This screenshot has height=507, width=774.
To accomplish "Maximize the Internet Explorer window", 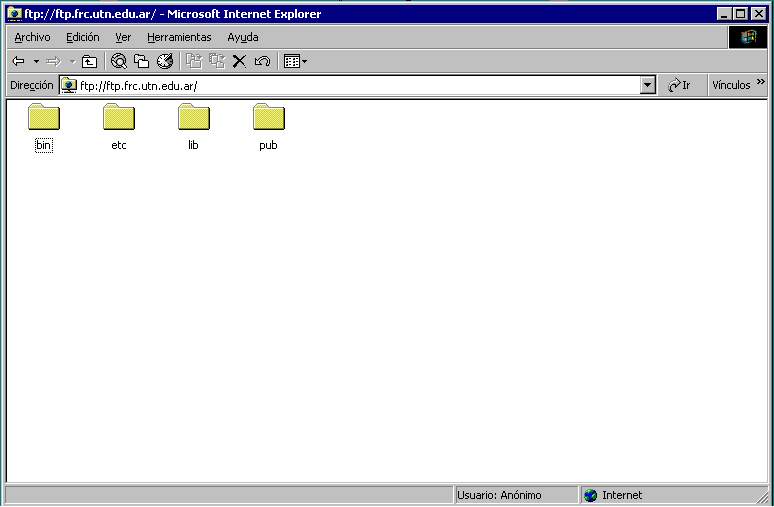I will pos(740,14).
